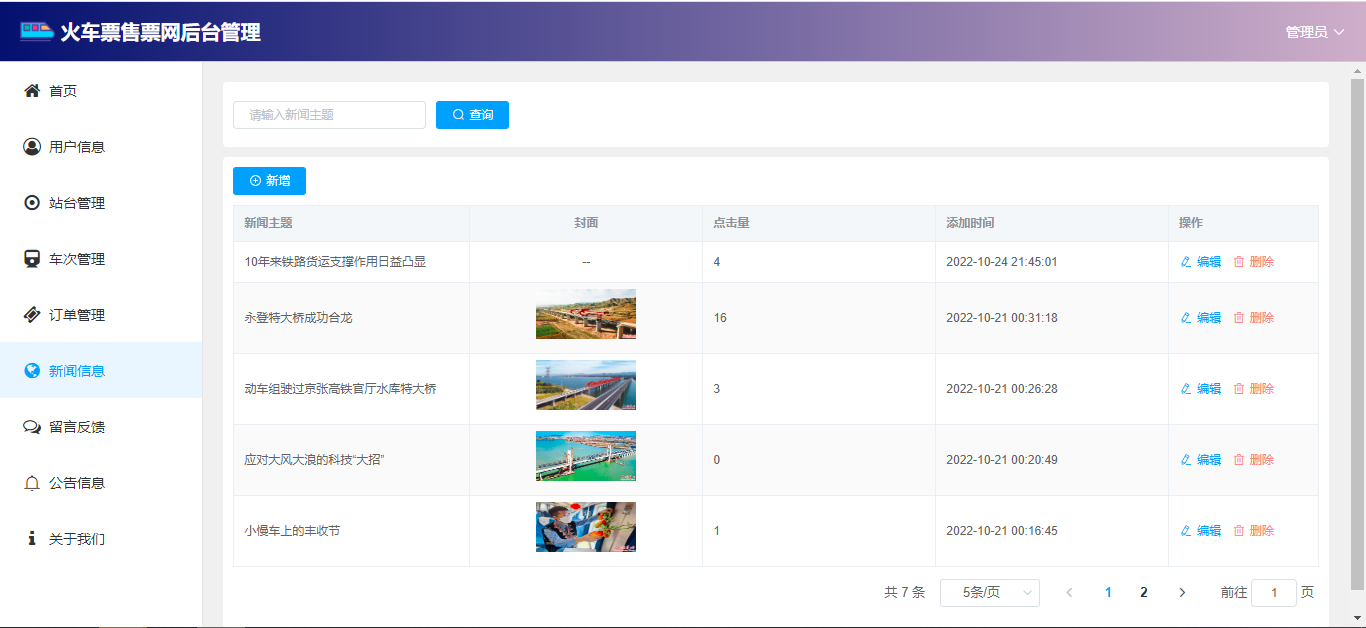Viewport: 1366px width, 628px height.
Task: Open the 新闻信息 sidebar menu item
Action: coord(77,371)
